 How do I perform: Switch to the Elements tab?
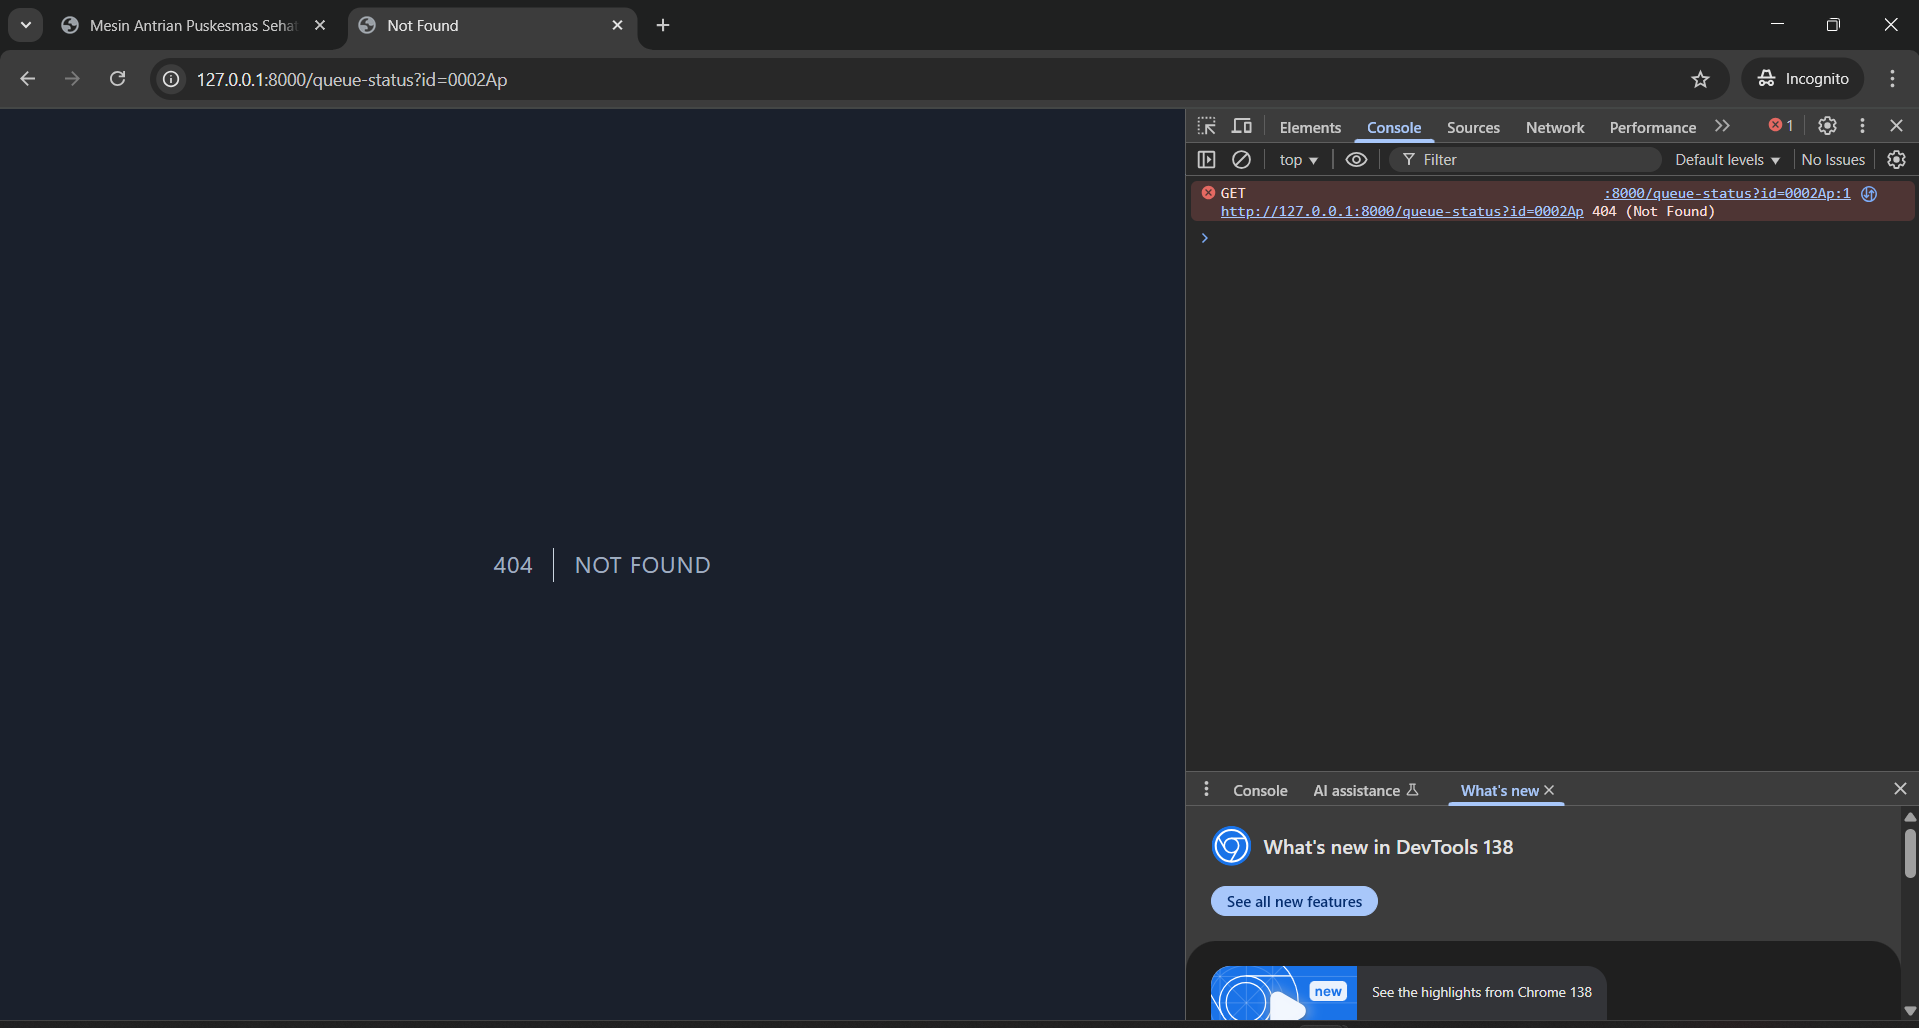coord(1309,128)
